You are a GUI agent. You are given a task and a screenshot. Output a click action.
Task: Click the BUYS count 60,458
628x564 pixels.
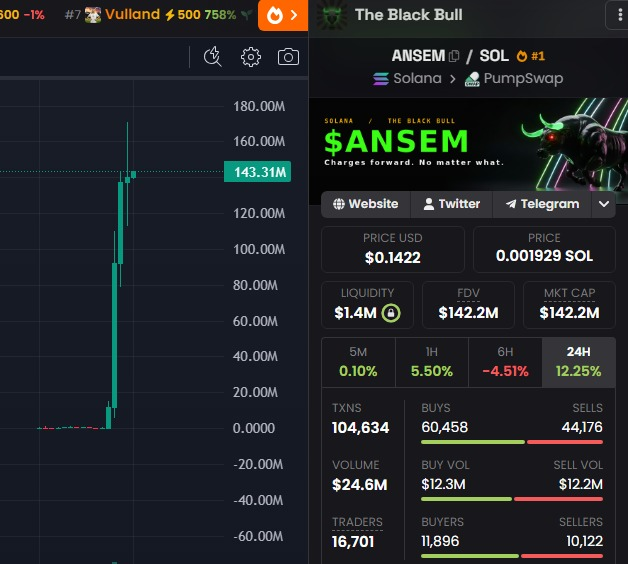444,427
